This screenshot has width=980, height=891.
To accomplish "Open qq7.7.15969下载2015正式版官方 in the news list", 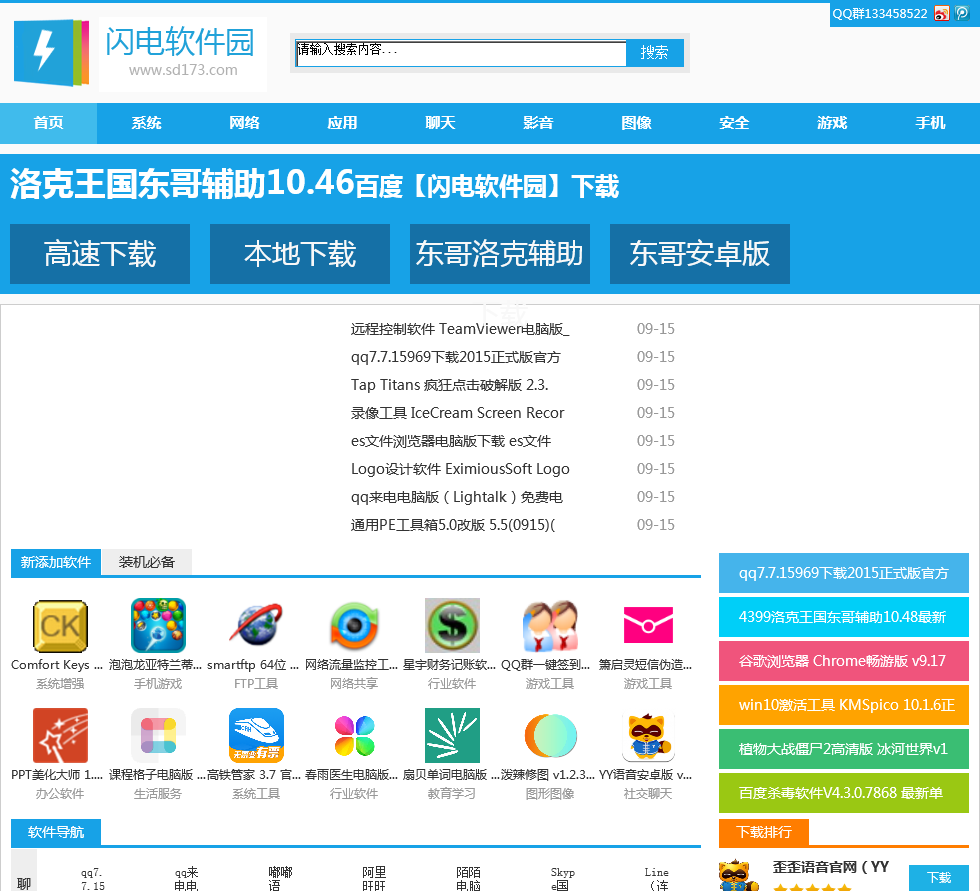I will (455, 357).
